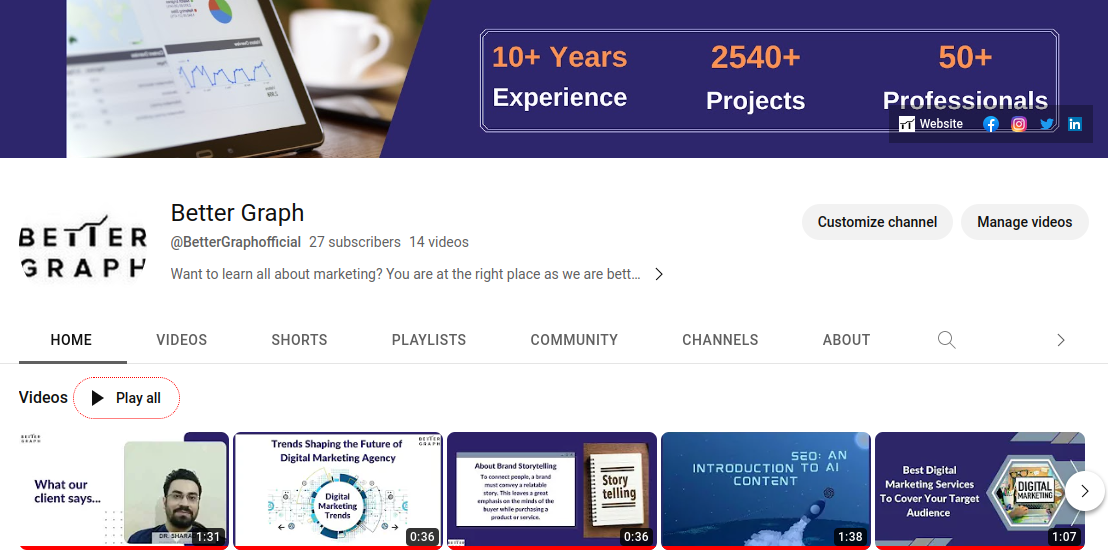
Task: Open the Brand Storytelling video thumbnail
Action: (552, 491)
